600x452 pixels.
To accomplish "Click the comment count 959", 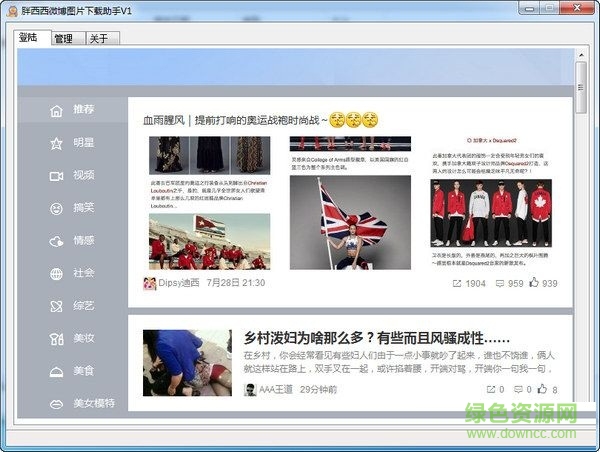I will click(x=515, y=284).
